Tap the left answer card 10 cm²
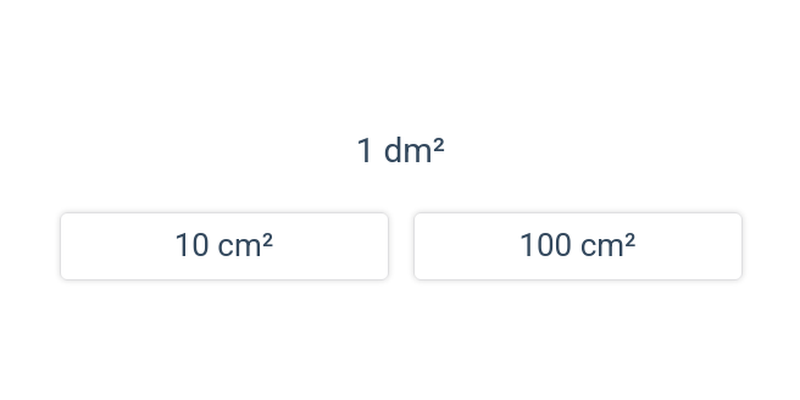The width and height of the screenshot is (800, 400). coord(224,246)
